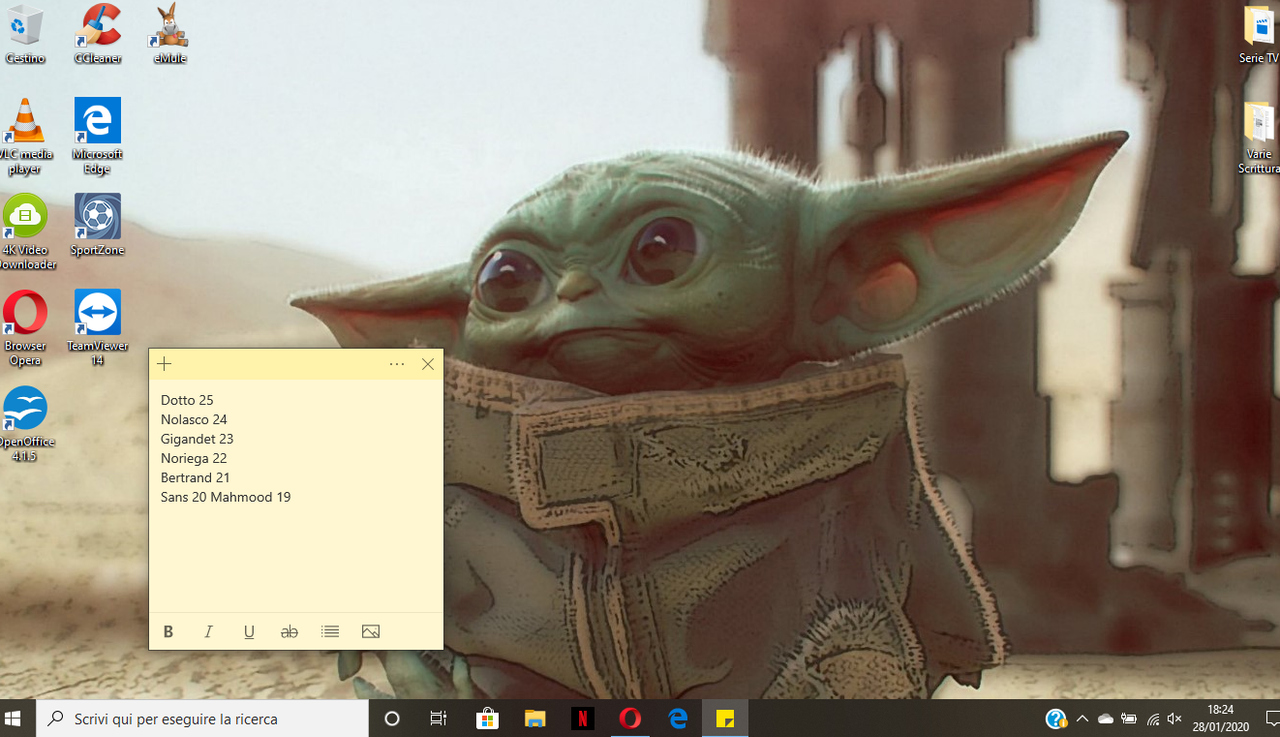The height and width of the screenshot is (737, 1280).
Task: Click the help question mark tray icon
Action: tap(1056, 719)
